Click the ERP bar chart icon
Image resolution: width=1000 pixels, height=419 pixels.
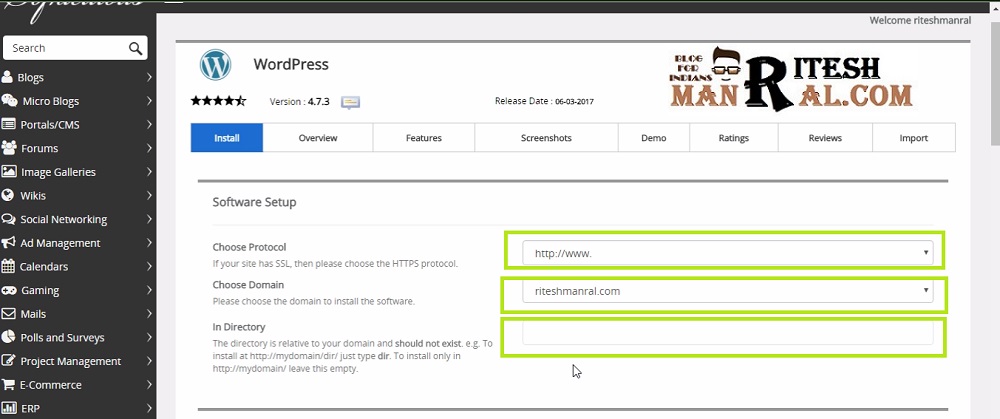[9, 408]
